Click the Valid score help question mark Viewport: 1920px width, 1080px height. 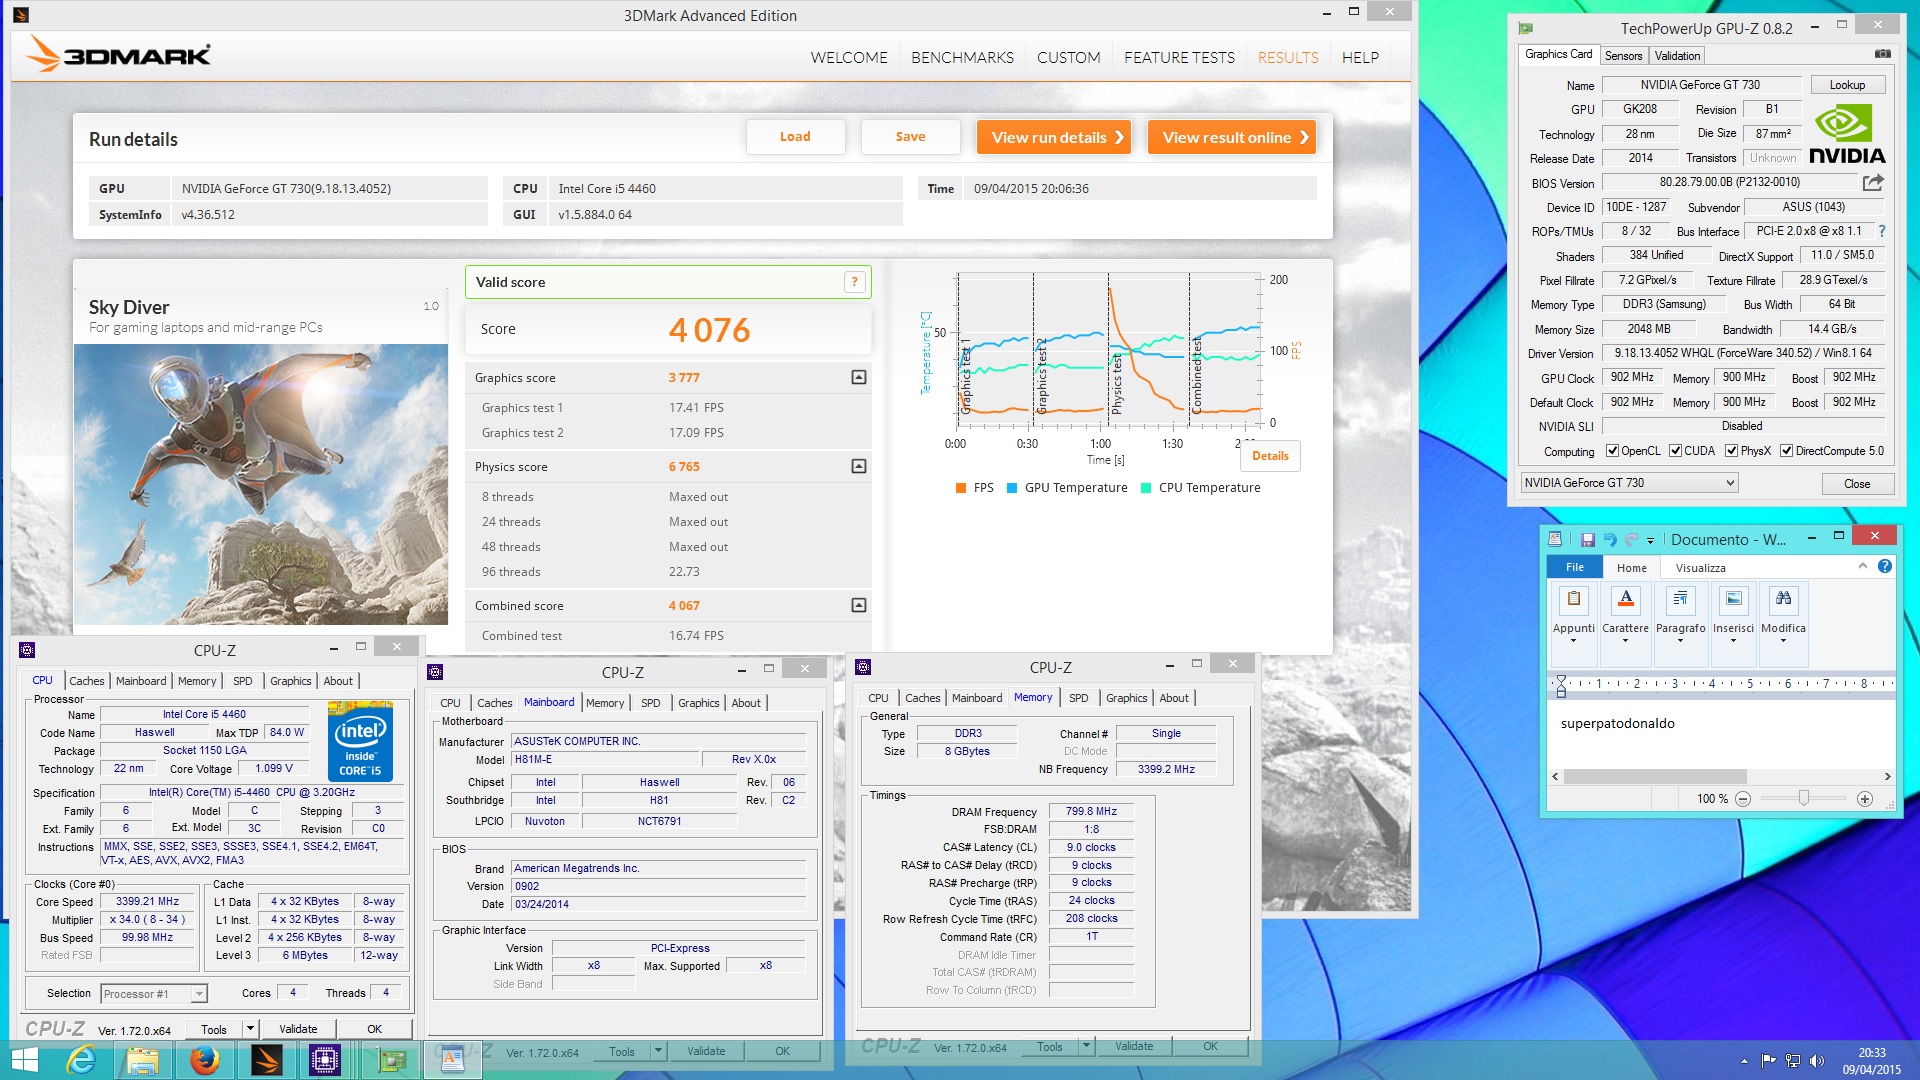[x=854, y=282]
